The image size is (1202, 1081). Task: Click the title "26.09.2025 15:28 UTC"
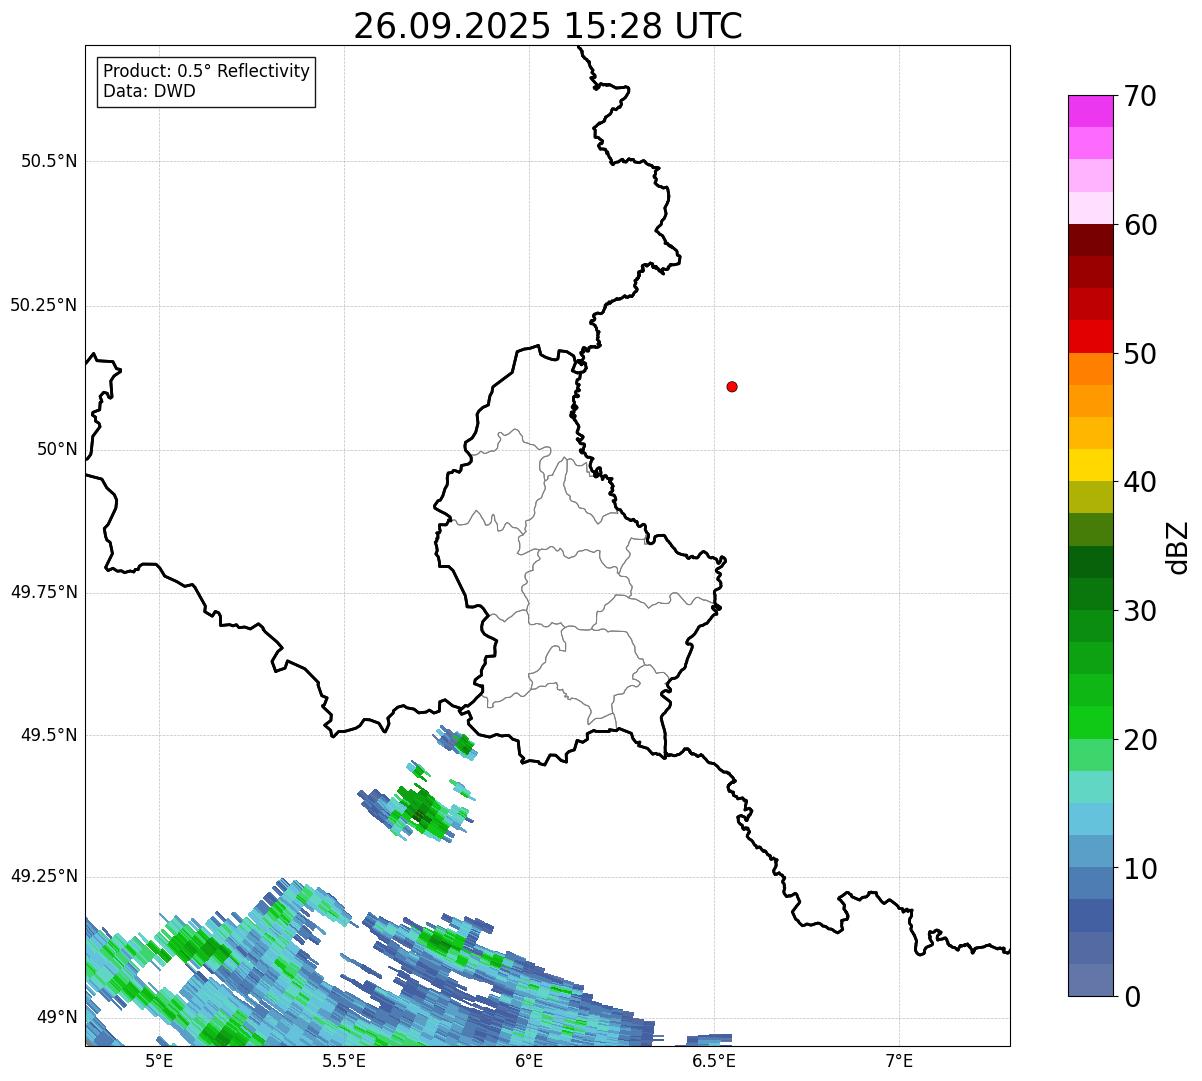tap(548, 26)
